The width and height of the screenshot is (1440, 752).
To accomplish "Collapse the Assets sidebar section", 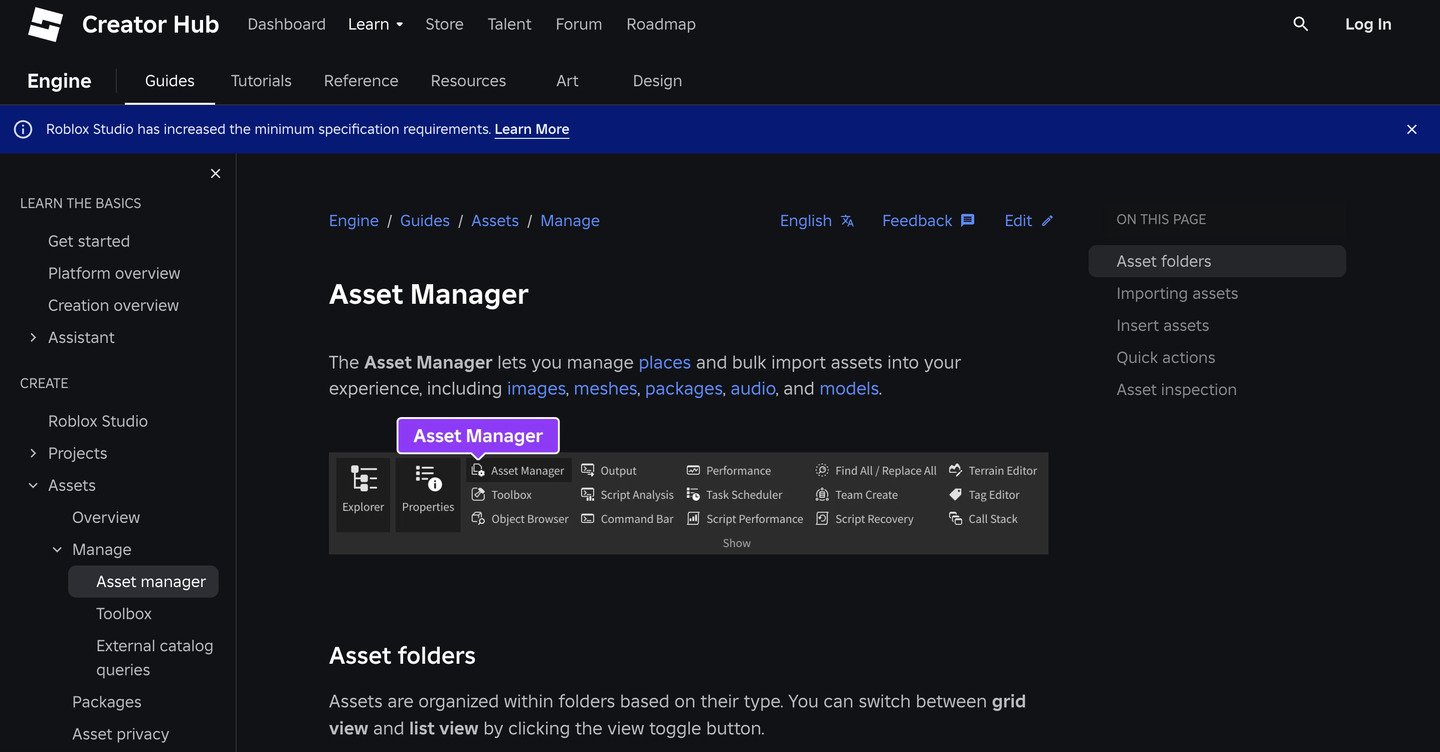I will [x=33, y=485].
